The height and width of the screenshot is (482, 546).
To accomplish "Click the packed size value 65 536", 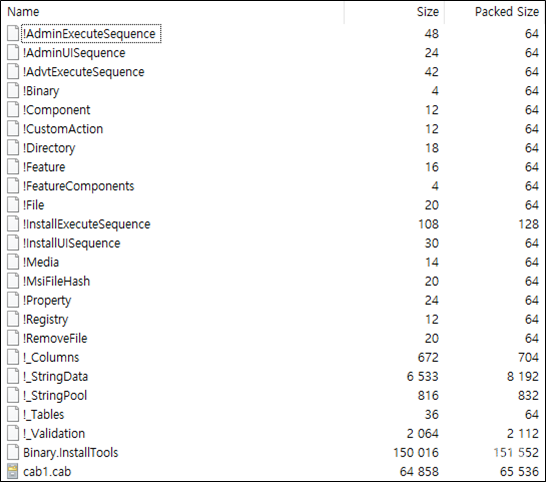I will [520, 472].
